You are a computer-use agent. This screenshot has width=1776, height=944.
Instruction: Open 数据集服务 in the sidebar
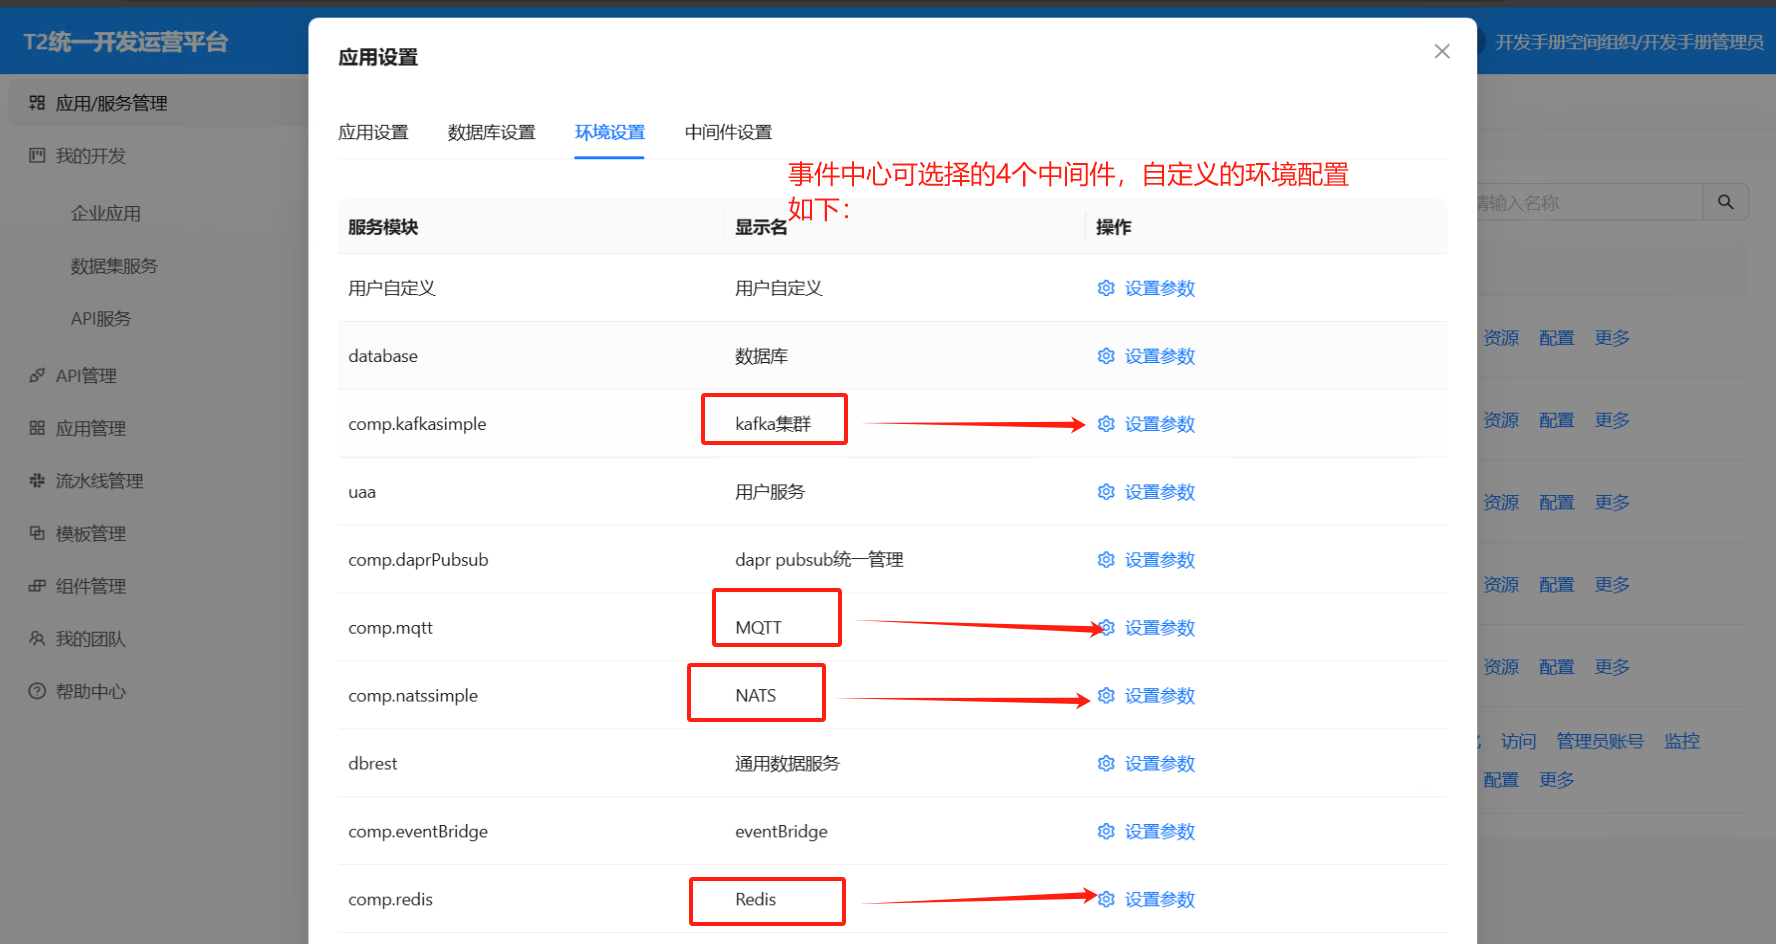coord(114,266)
